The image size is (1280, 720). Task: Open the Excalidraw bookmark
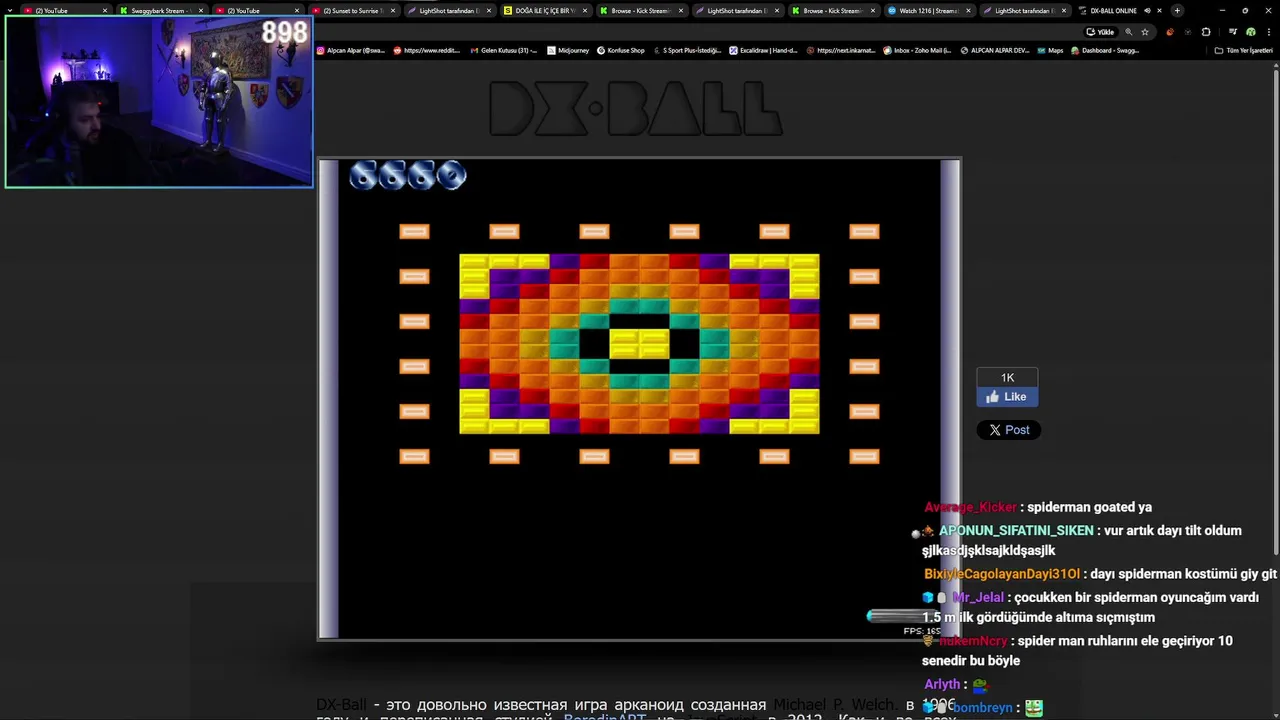763,50
